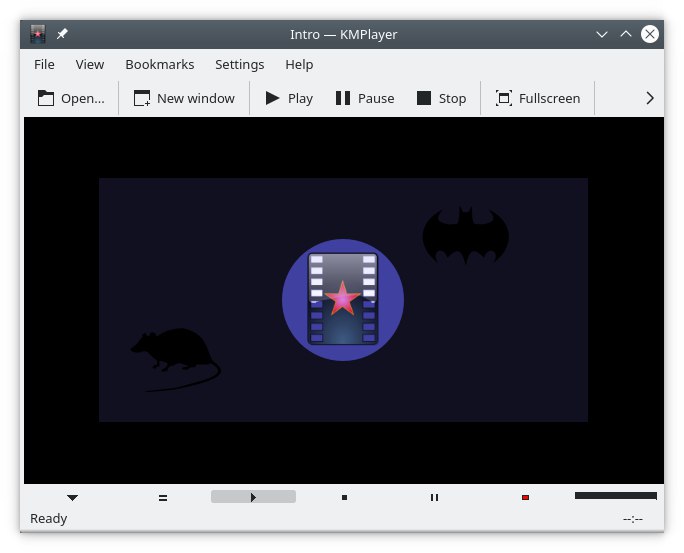The image size is (684, 553).
Task: Click the --:-- time display
Action: (x=633, y=519)
